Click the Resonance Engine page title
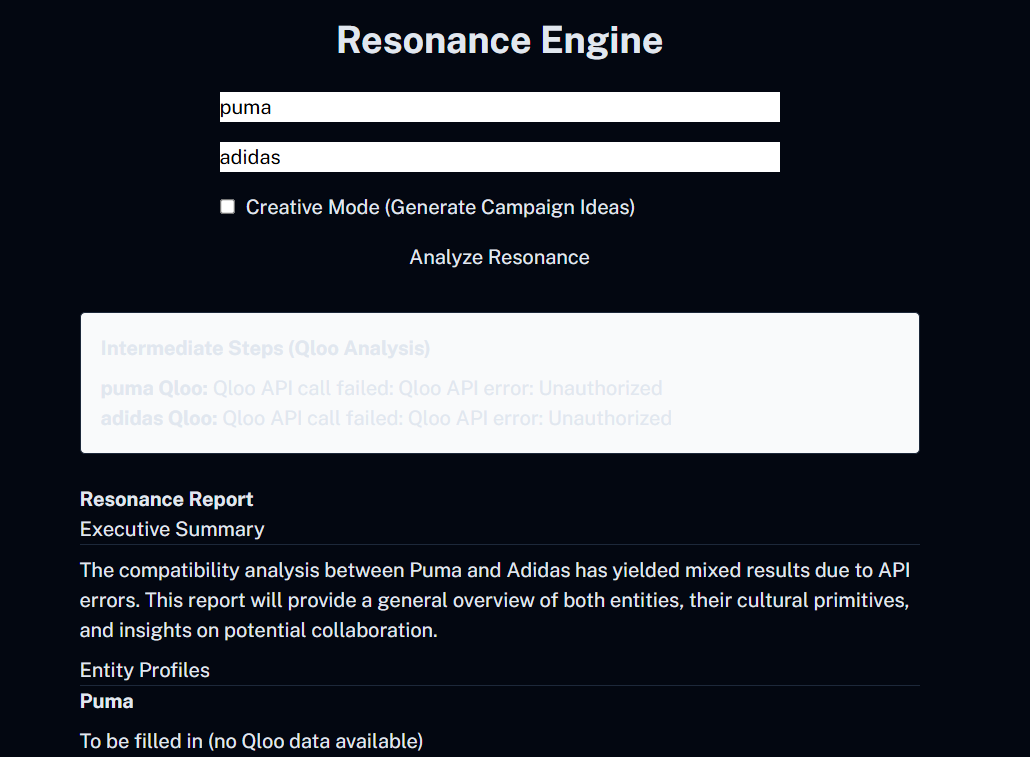Viewport: 1030px width, 757px height. coord(499,40)
